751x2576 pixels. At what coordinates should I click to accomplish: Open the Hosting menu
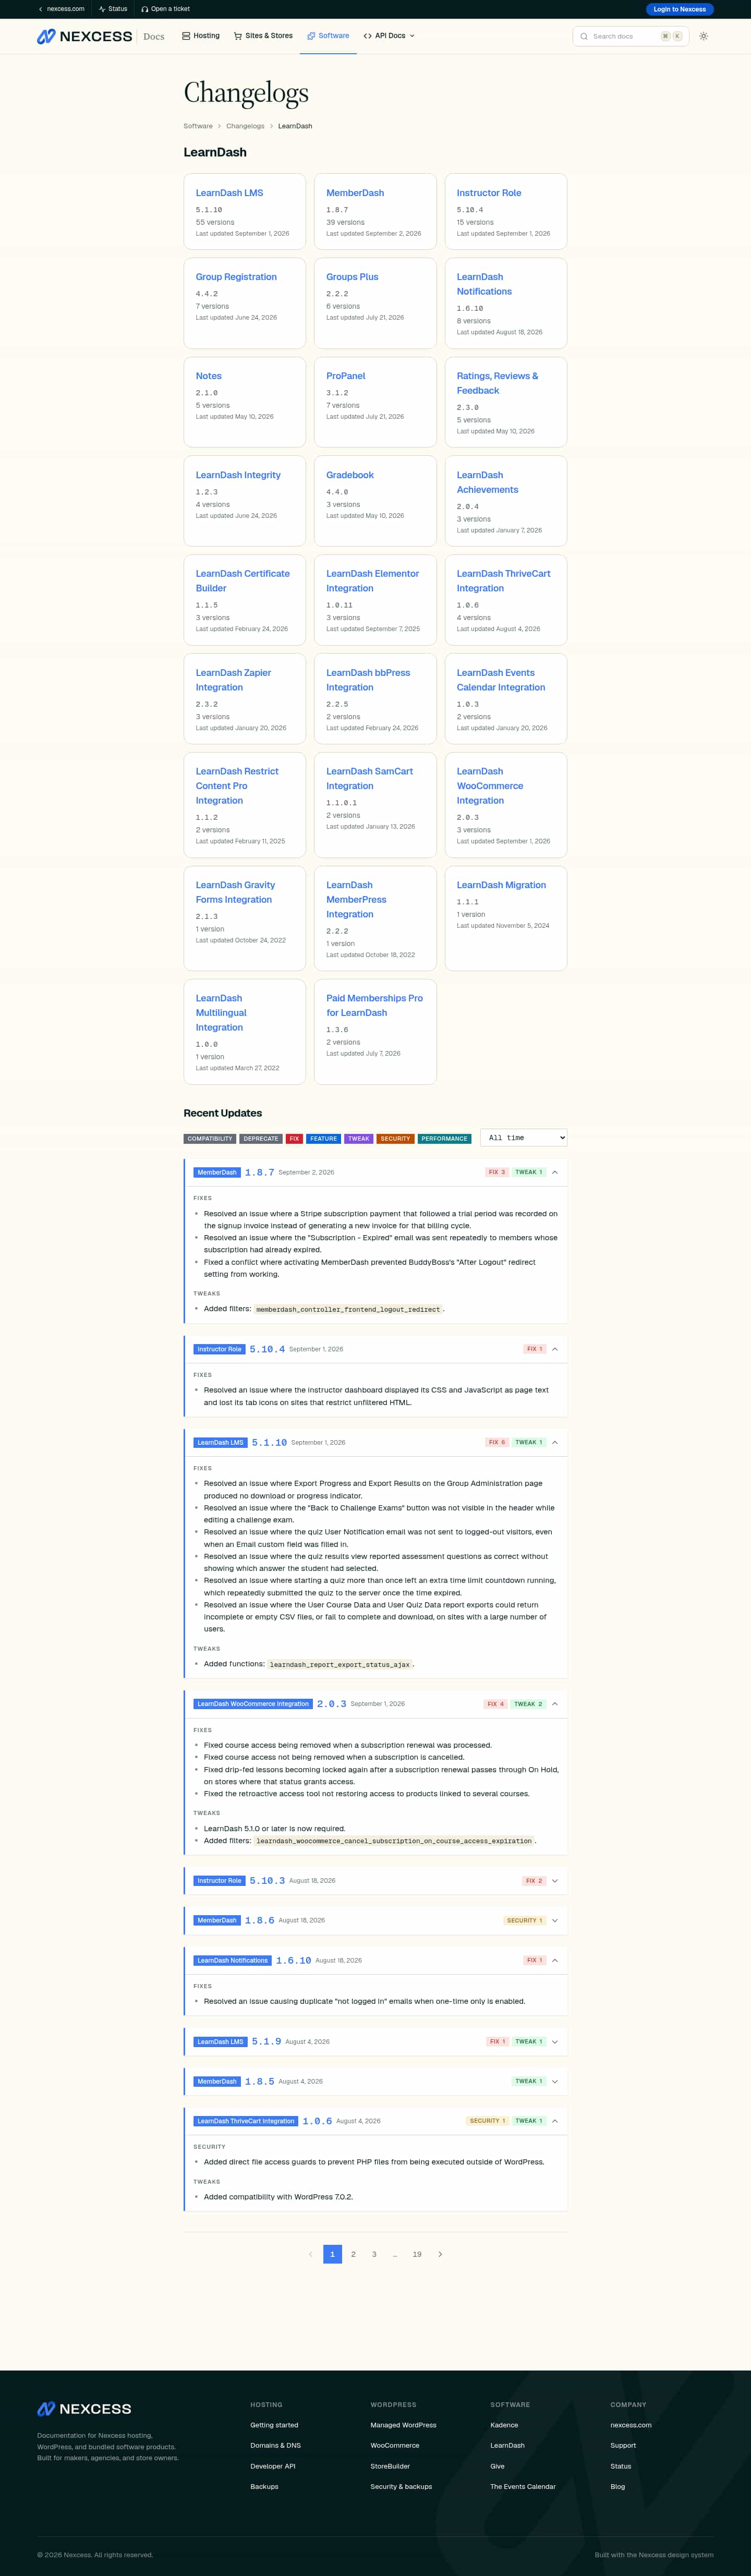[x=201, y=36]
